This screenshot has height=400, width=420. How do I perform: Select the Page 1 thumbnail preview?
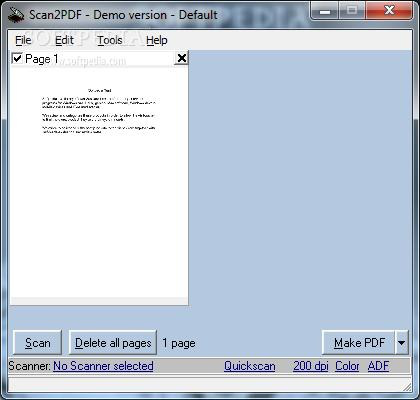tap(100, 182)
